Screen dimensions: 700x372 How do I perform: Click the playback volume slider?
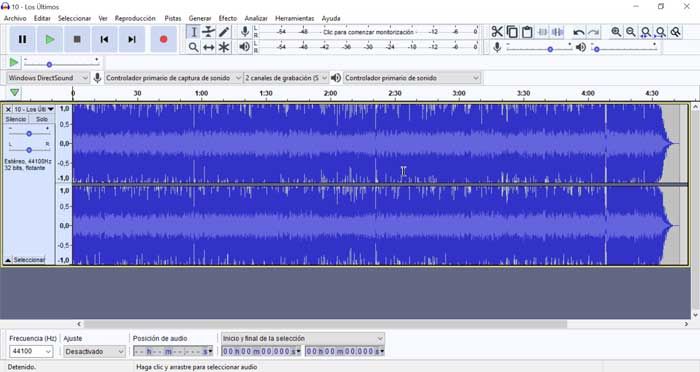(624, 48)
